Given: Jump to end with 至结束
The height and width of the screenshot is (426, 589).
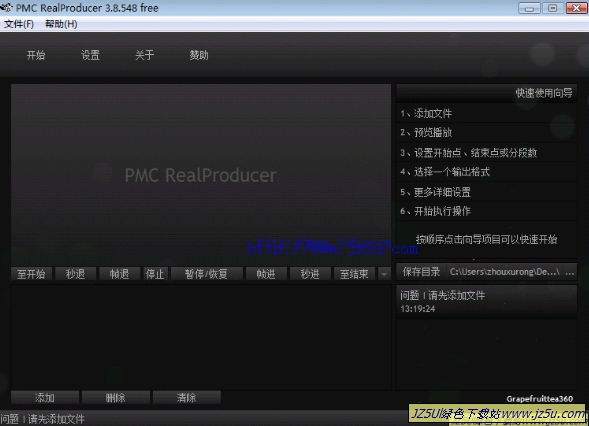Looking at the screenshot, I should point(354,274).
